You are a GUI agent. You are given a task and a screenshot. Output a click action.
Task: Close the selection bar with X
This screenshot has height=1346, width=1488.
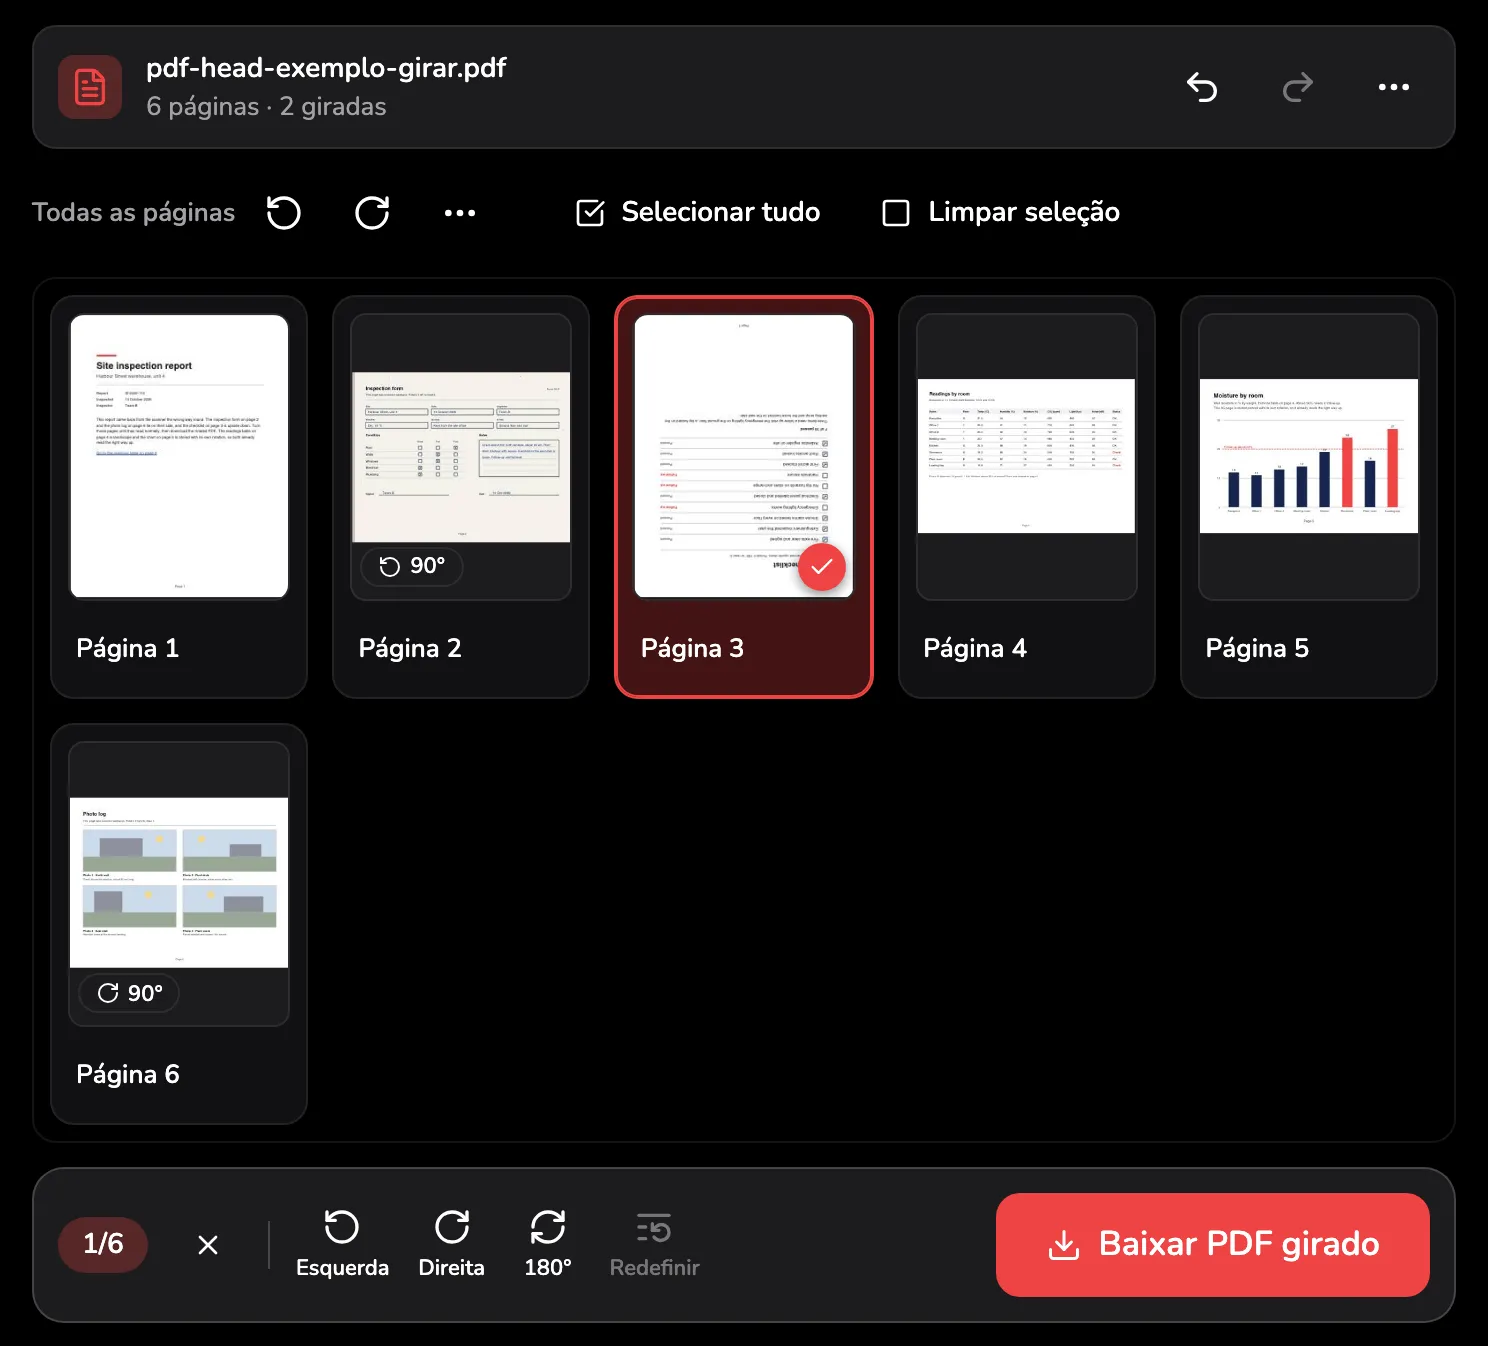tap(208, 1245)
